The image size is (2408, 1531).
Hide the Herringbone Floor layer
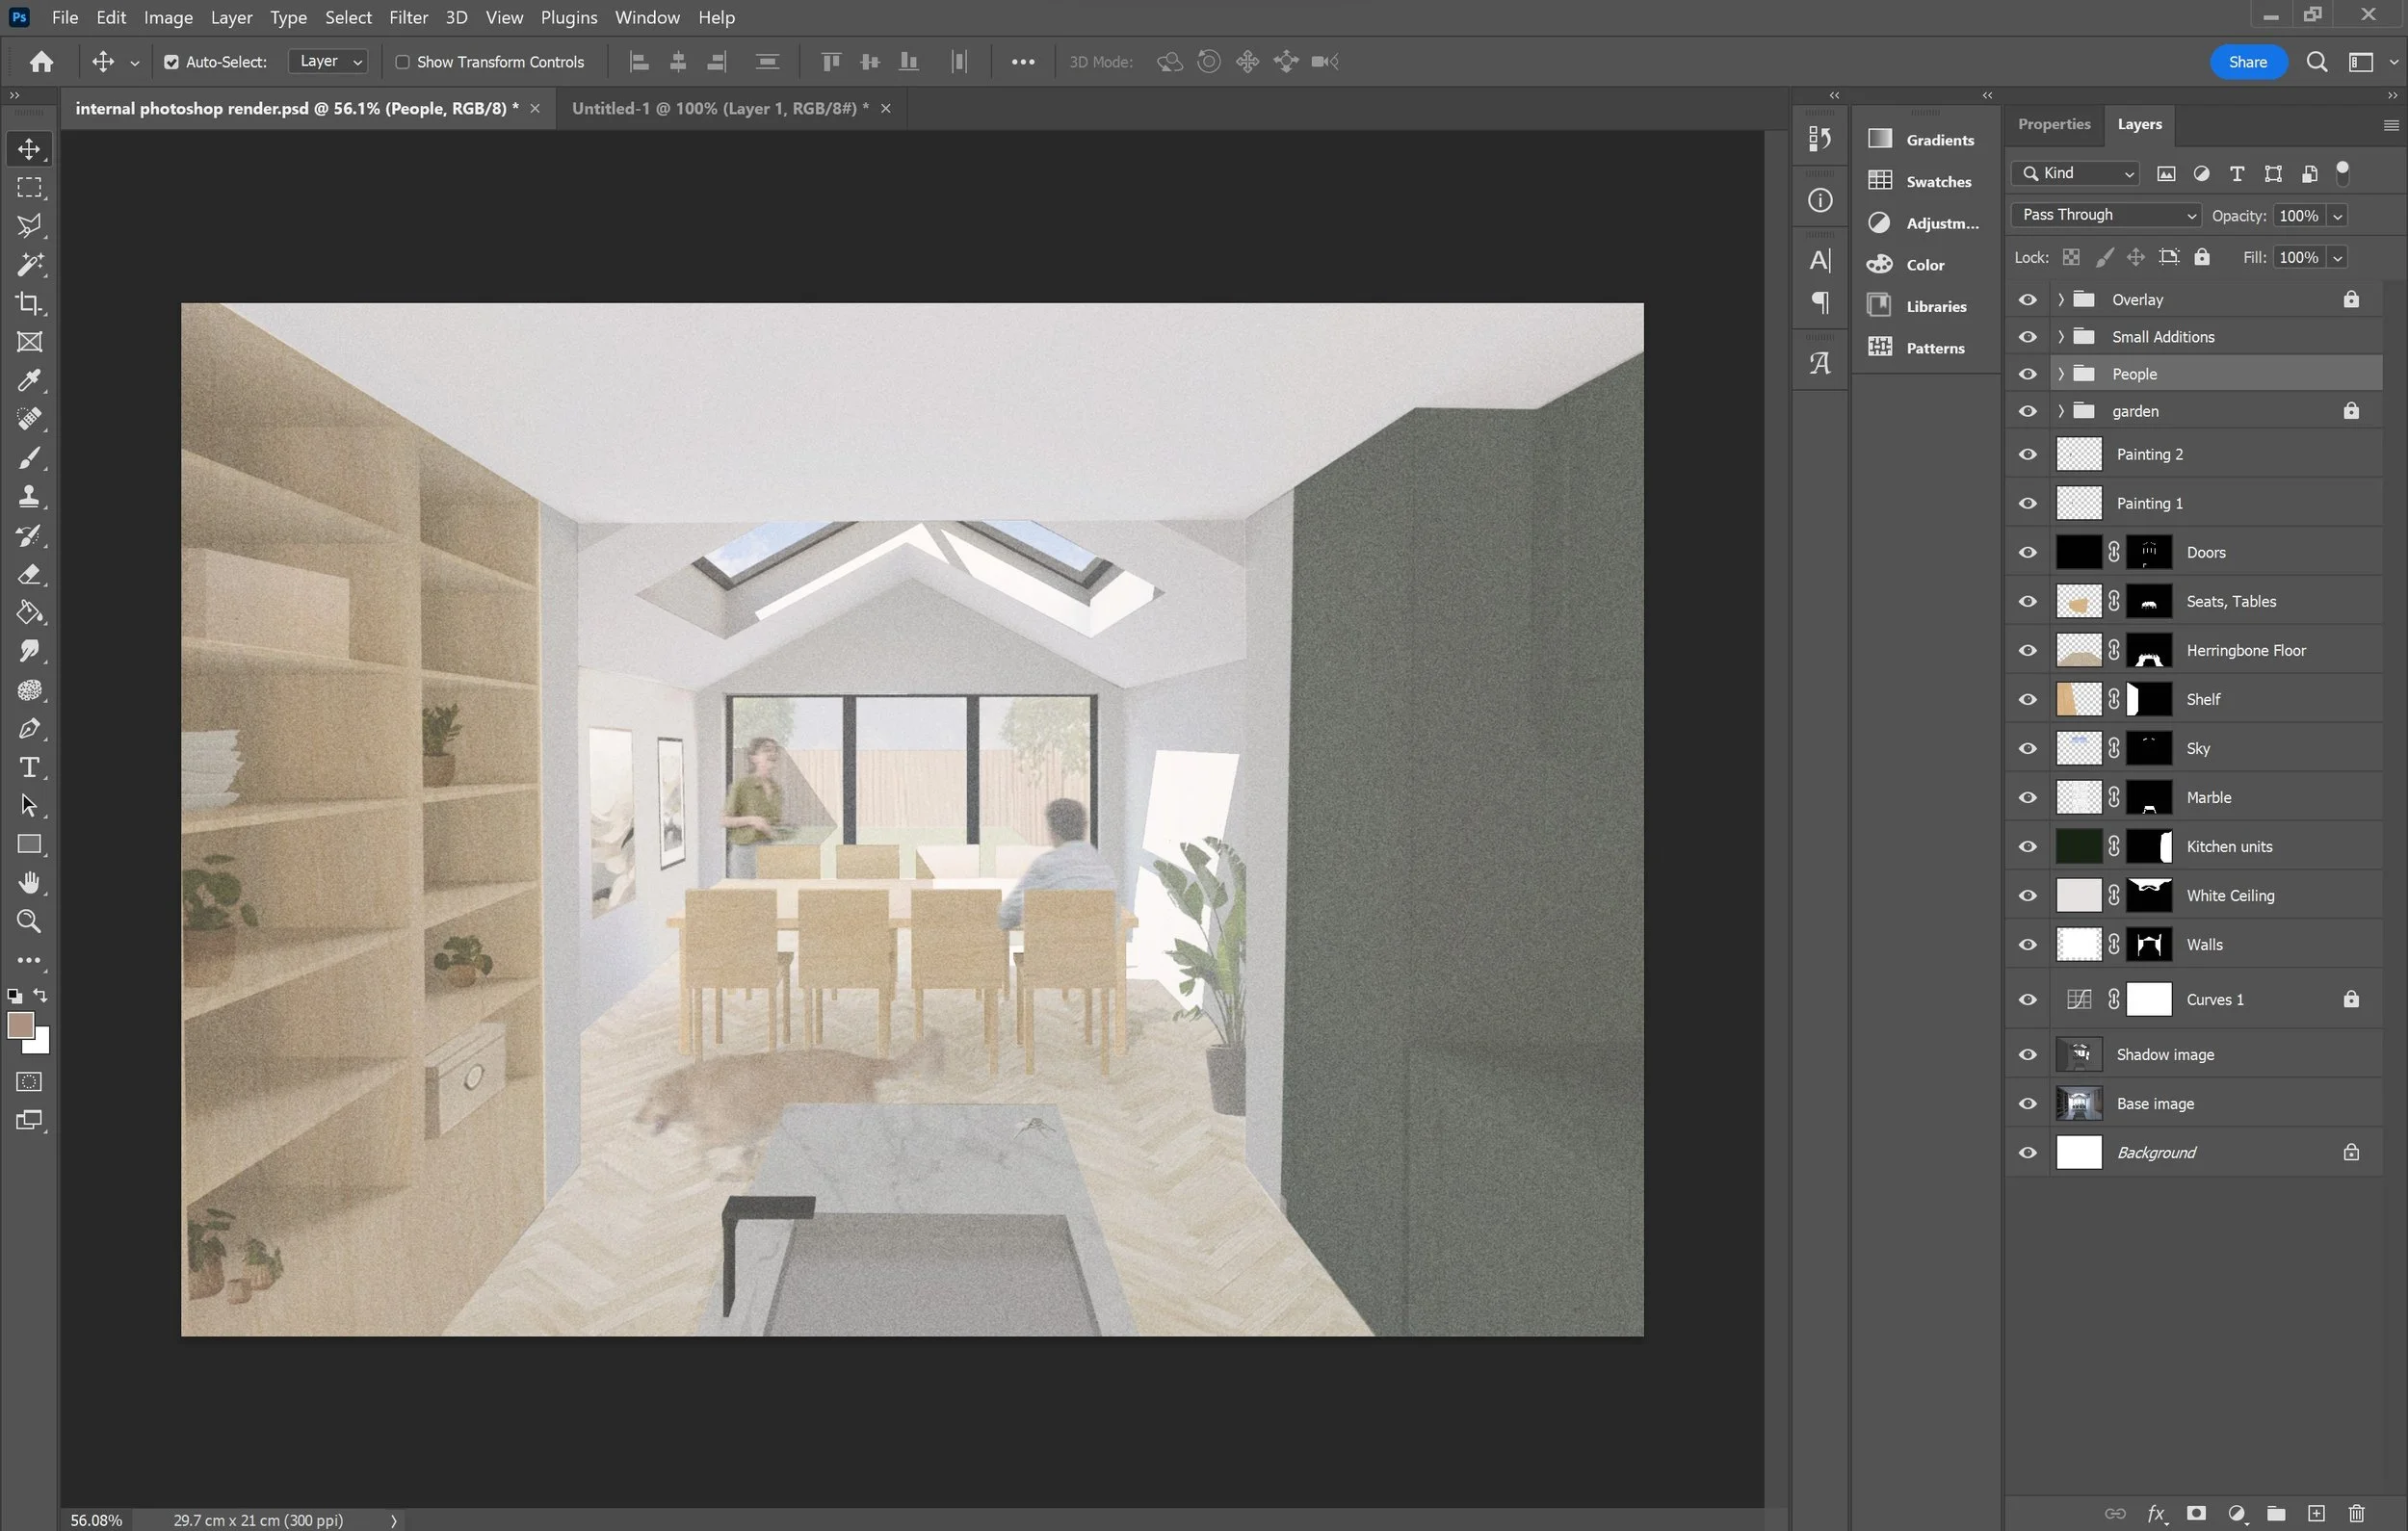coord(2027,650)
